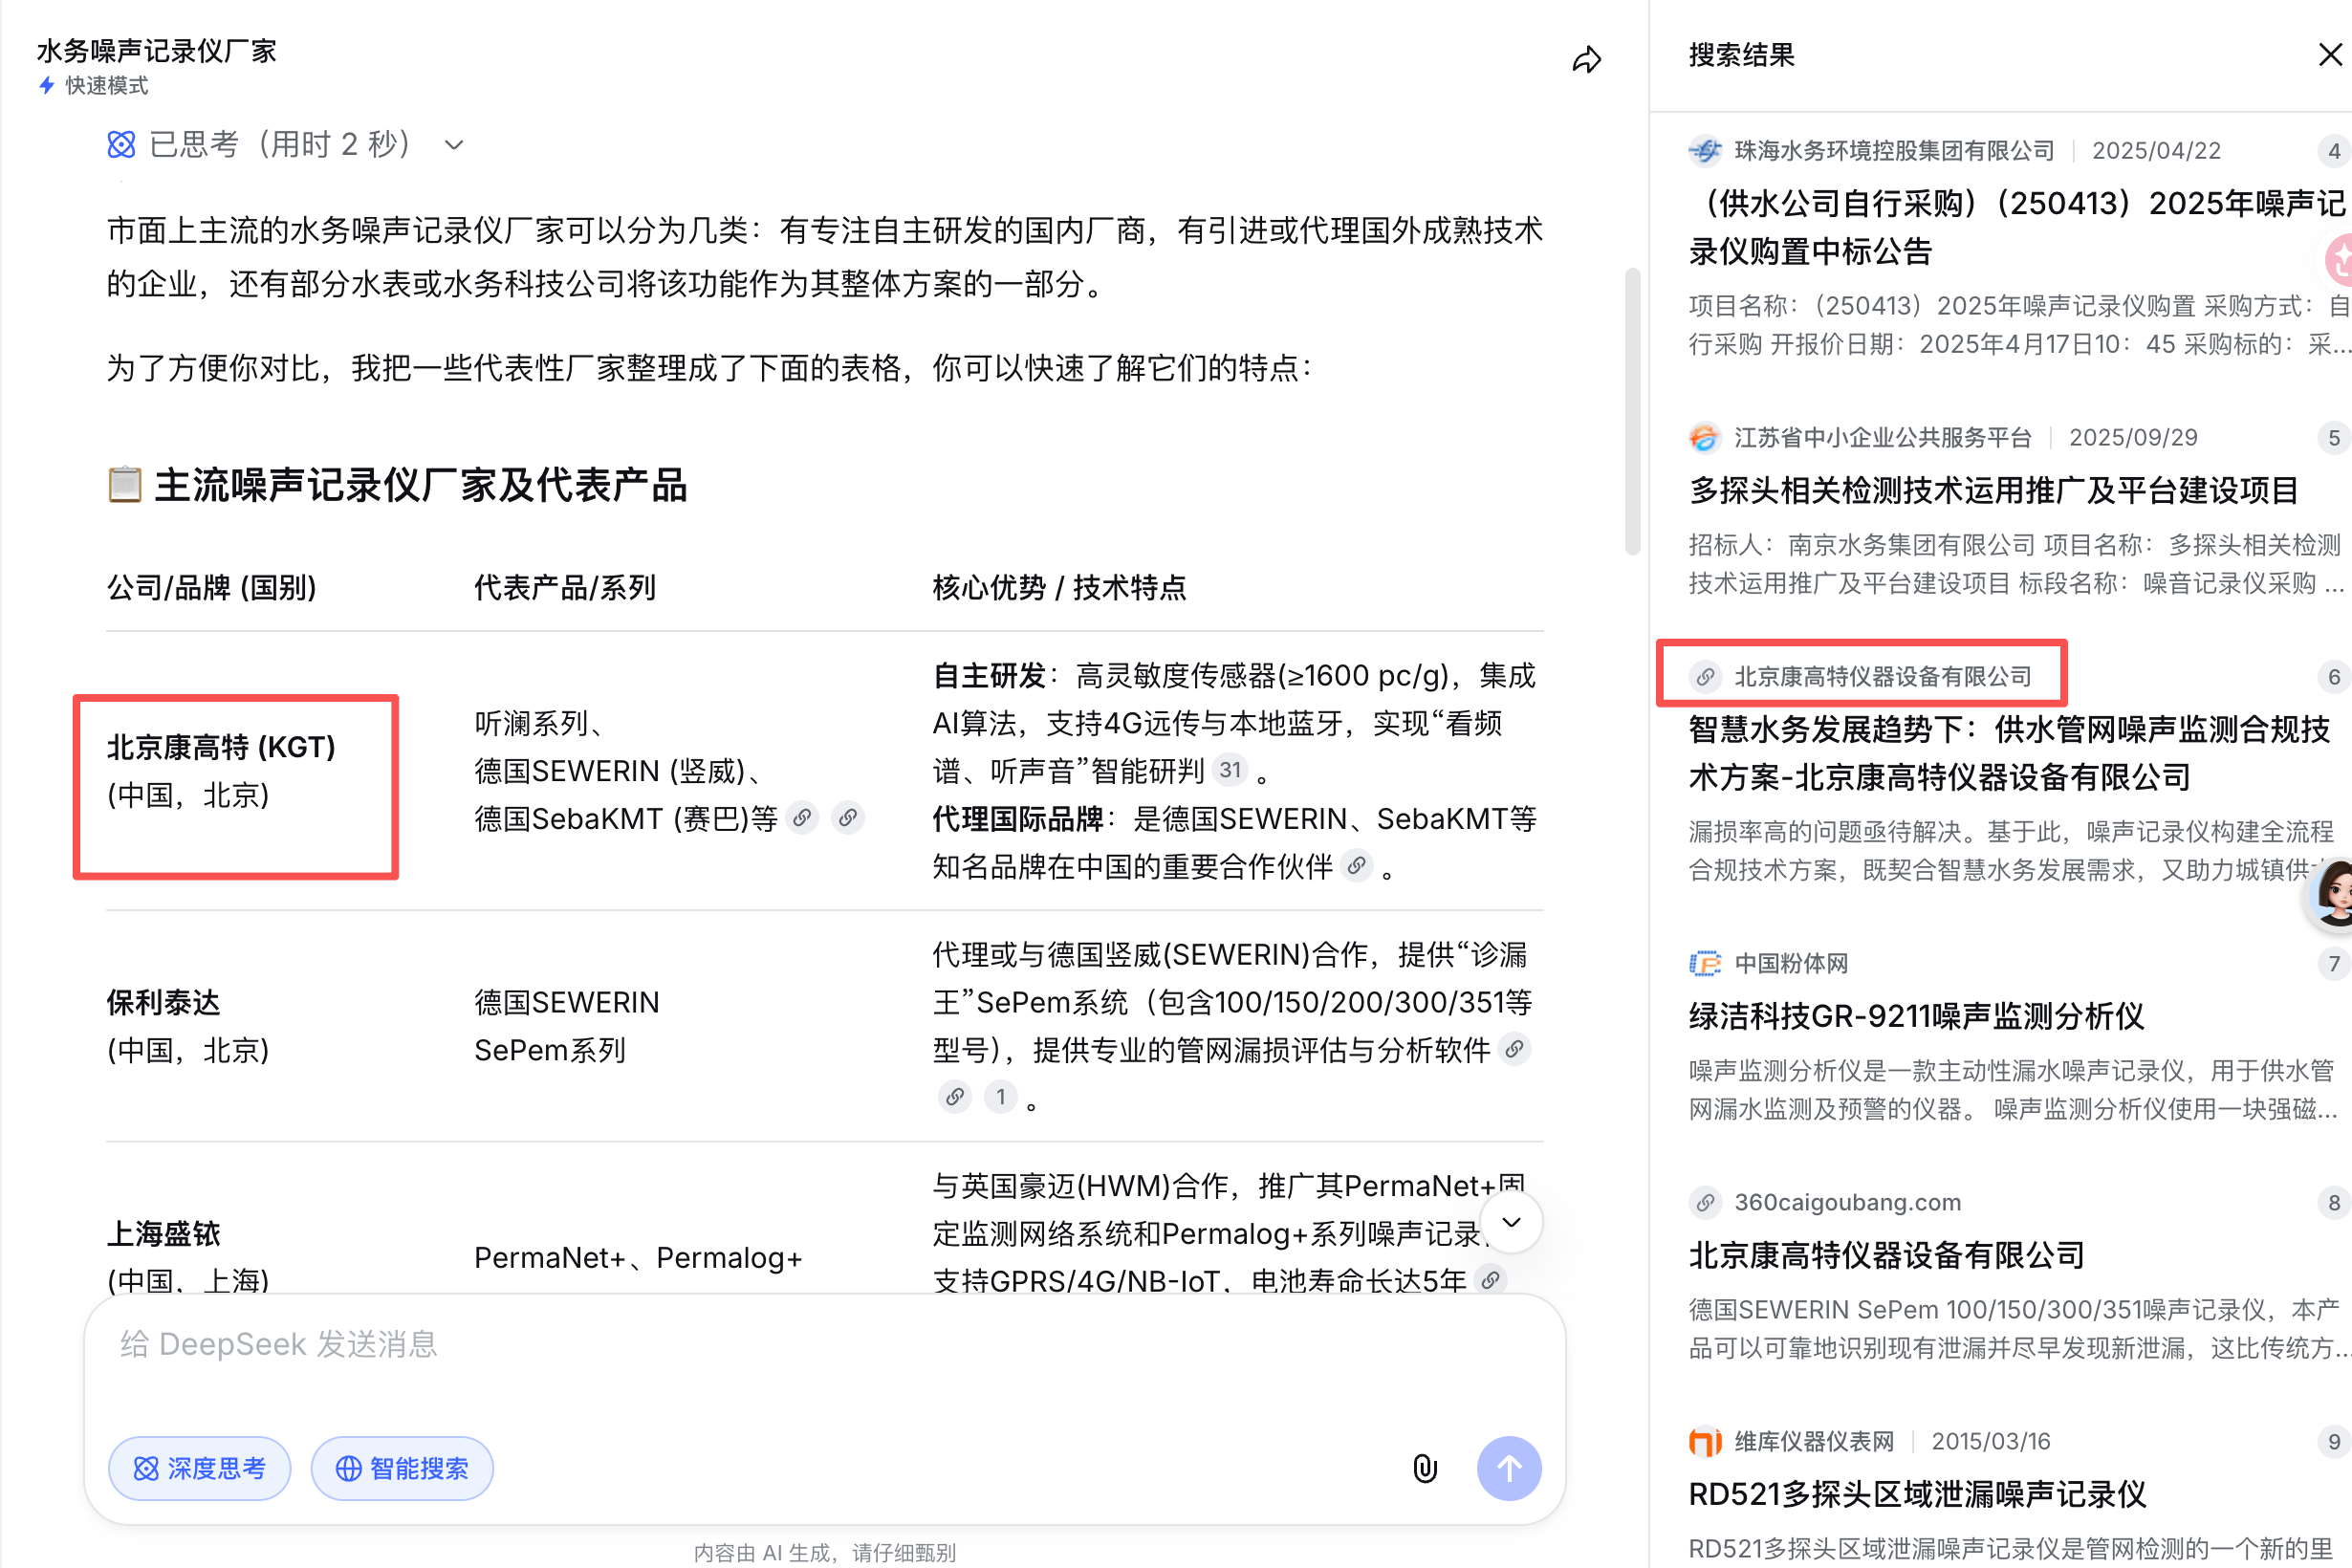
Task: Click citation badge 1 in 保利泰达 row
Action: [1000, 1097]
